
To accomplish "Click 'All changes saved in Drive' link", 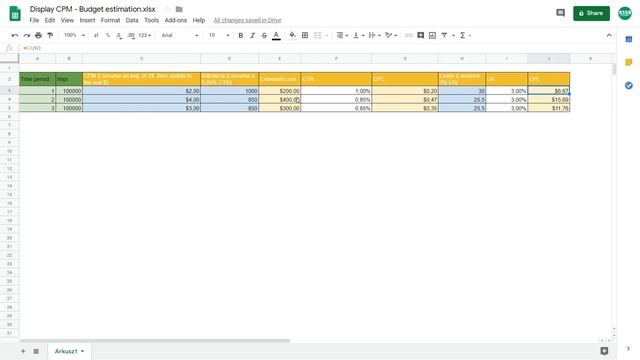I will click(x=247, y=20).
